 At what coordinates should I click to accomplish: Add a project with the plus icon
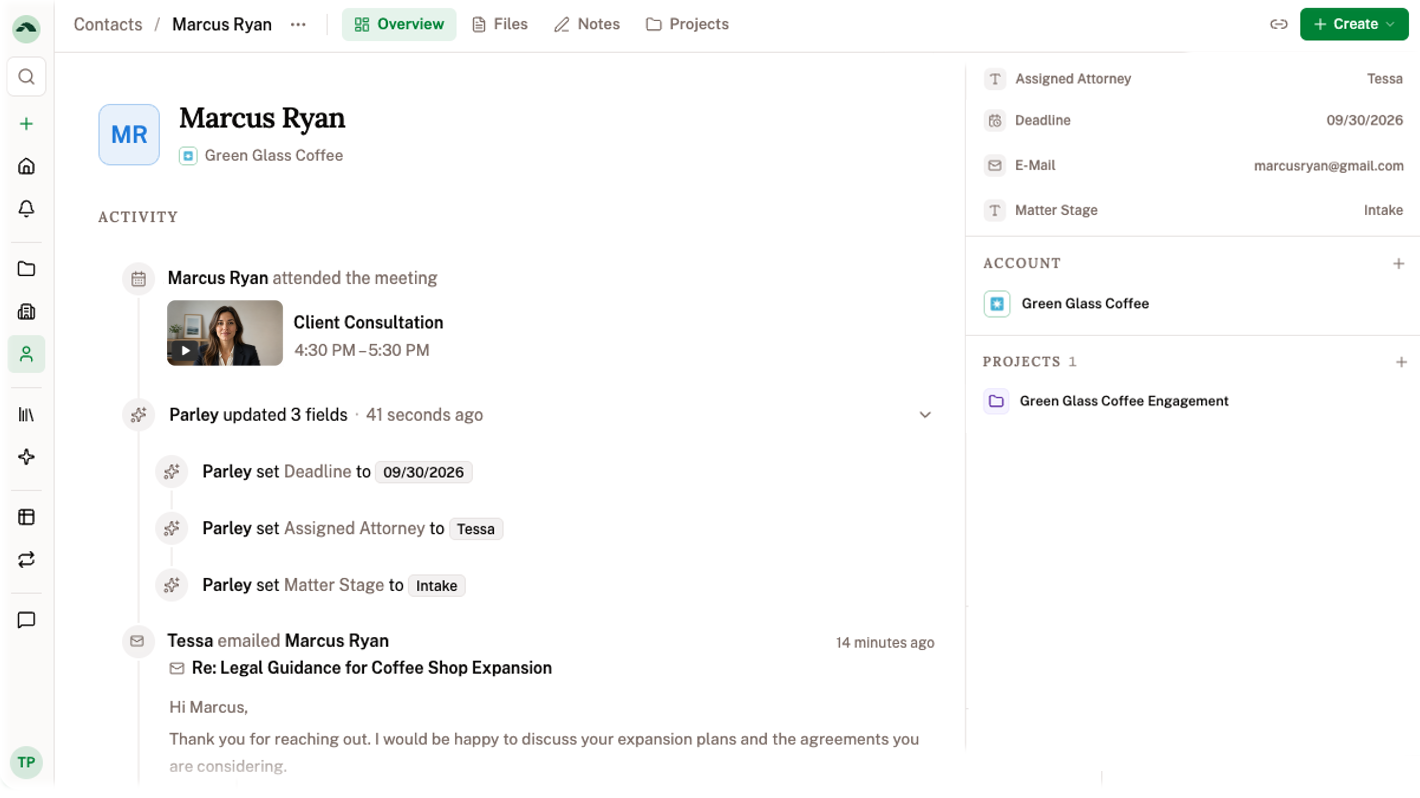(1400, 362)
